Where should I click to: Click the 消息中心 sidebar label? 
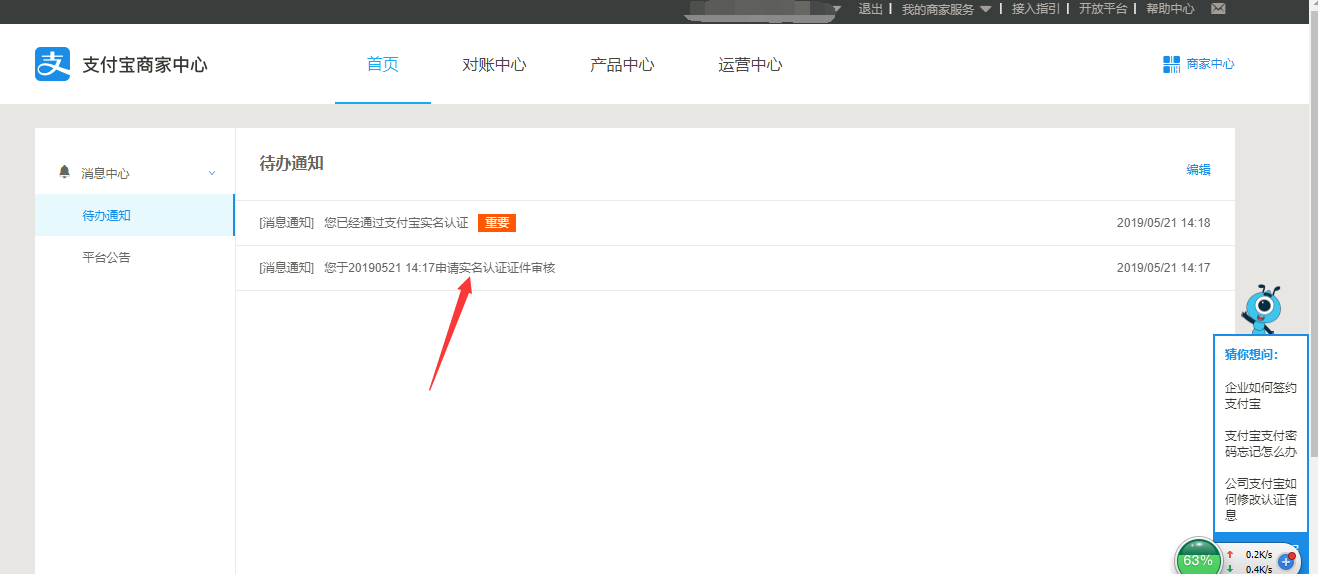point(106,173)
